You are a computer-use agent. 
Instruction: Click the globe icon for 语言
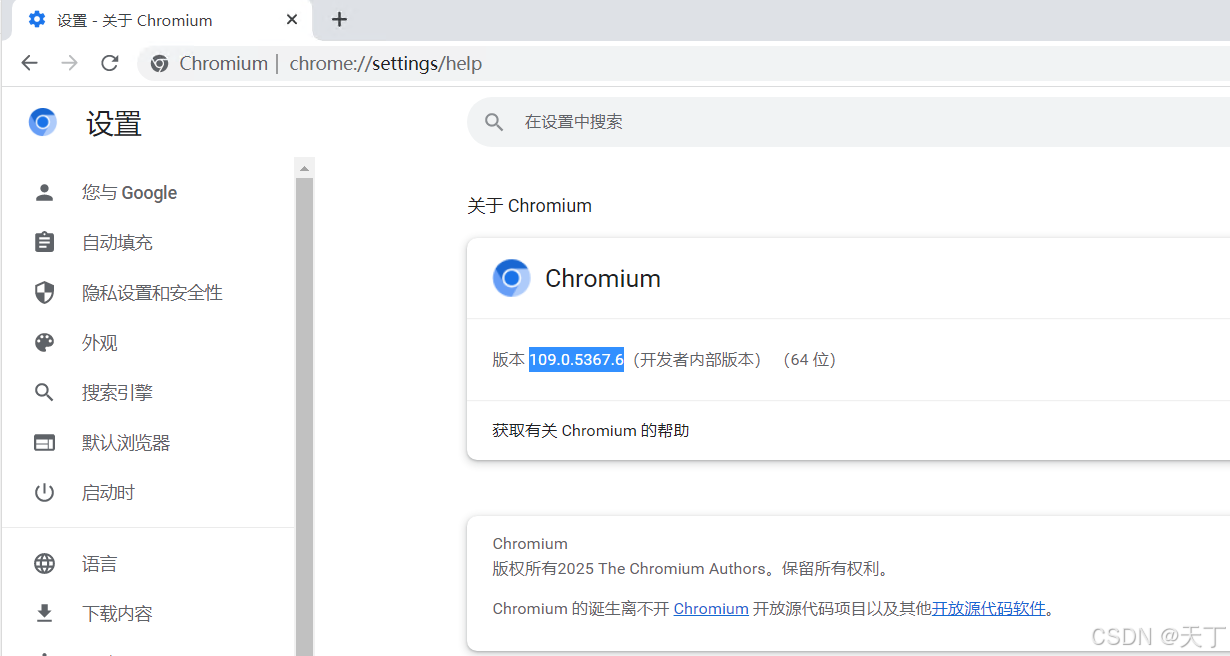44,563
